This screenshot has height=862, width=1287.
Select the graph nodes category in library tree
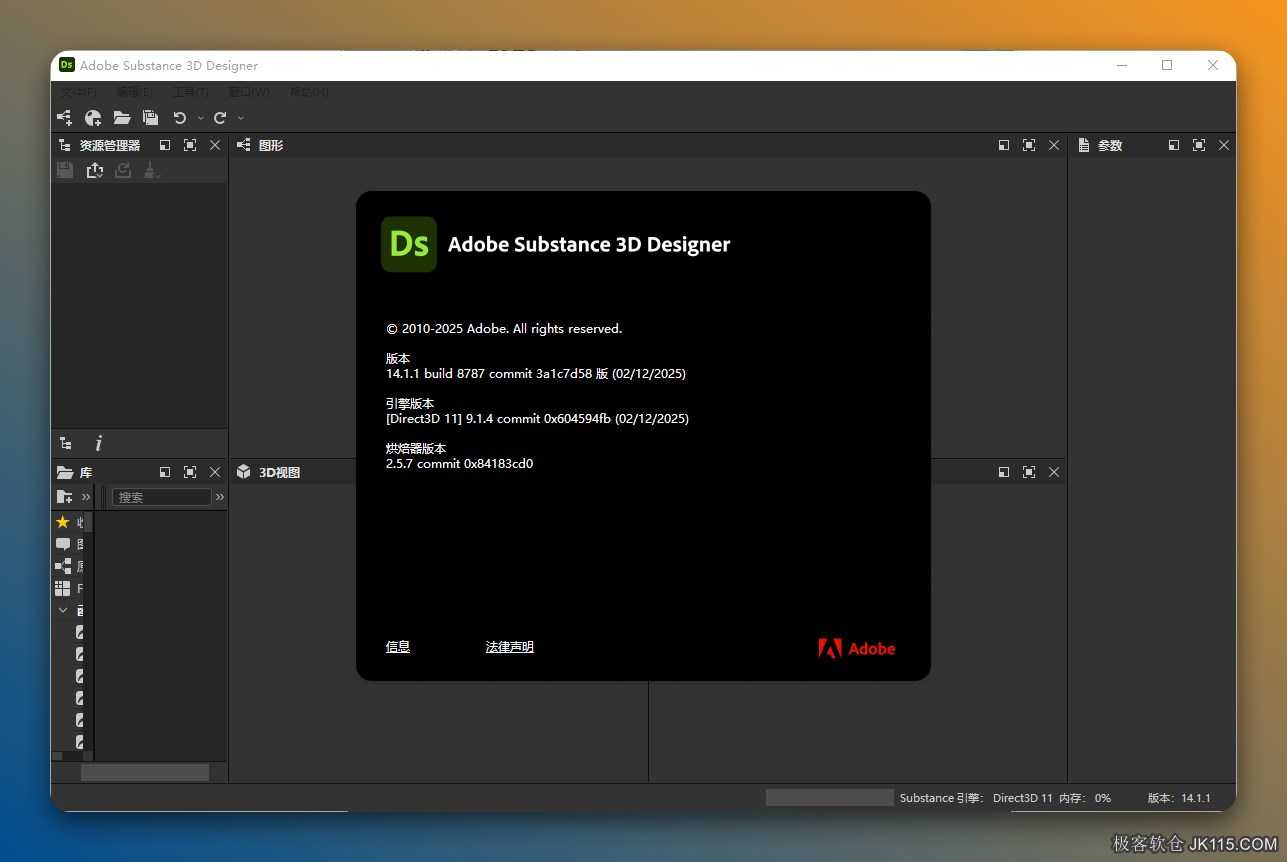click(63, 566)
